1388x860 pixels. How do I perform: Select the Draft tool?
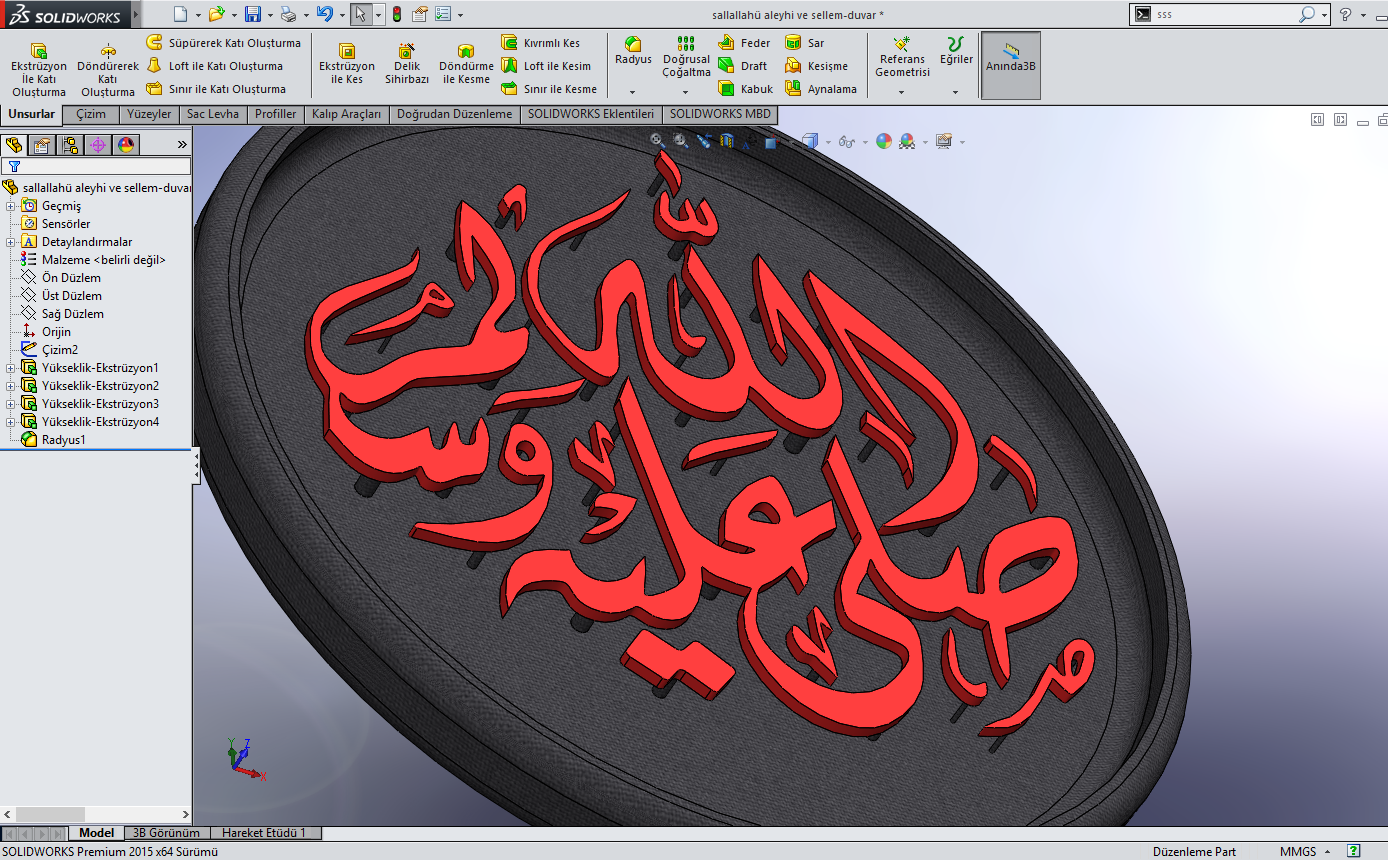[743, 66]
